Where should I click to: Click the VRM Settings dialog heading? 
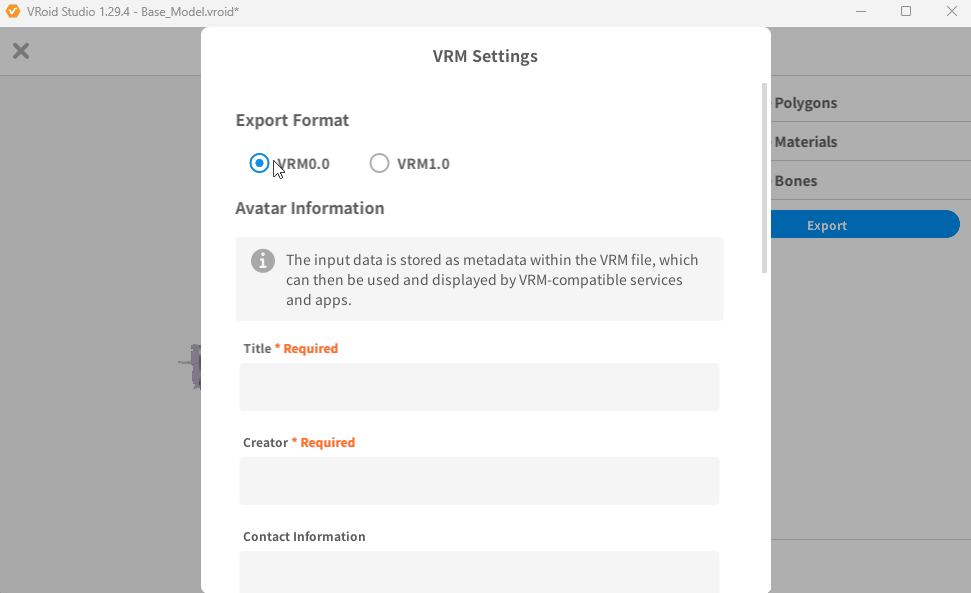pyautogui.click(x=485, y=56)
